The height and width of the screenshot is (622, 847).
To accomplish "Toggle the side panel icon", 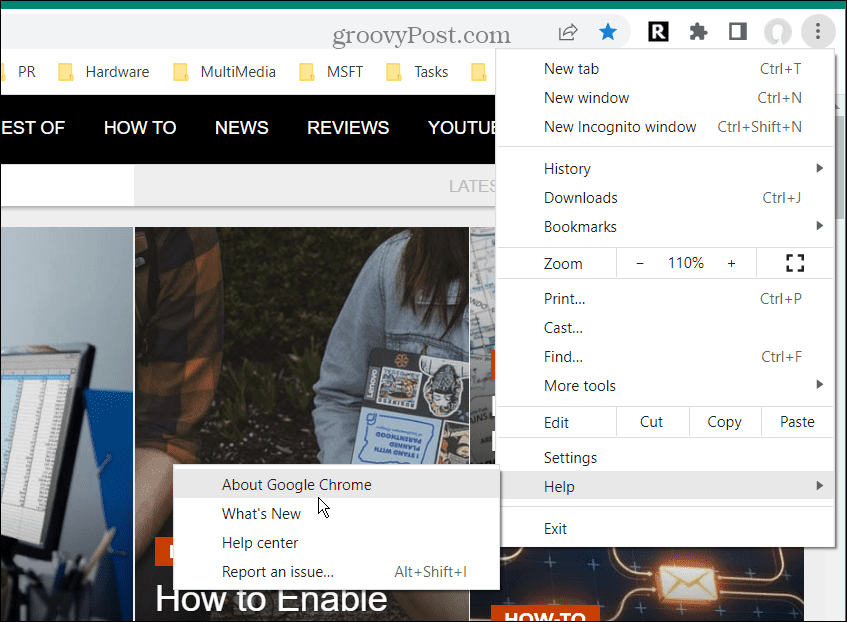I will click(x=737, y=31).
